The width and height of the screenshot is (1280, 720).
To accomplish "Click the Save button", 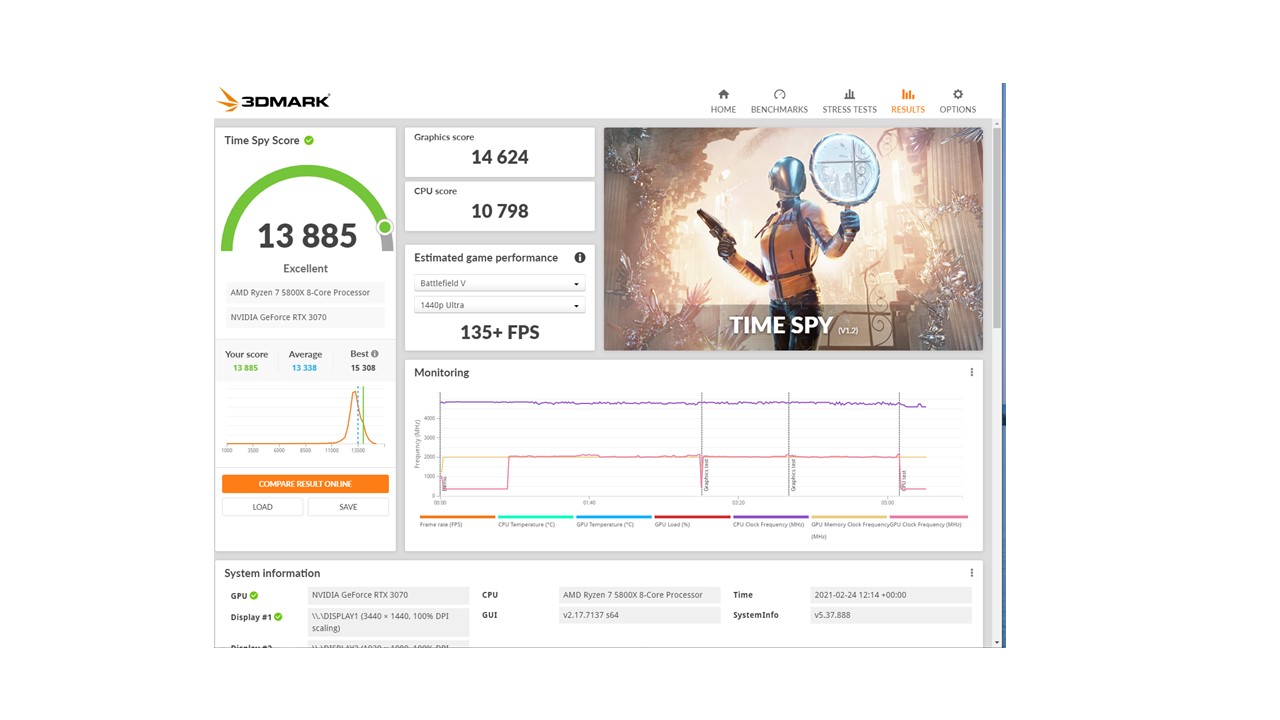I will [348, 507].
